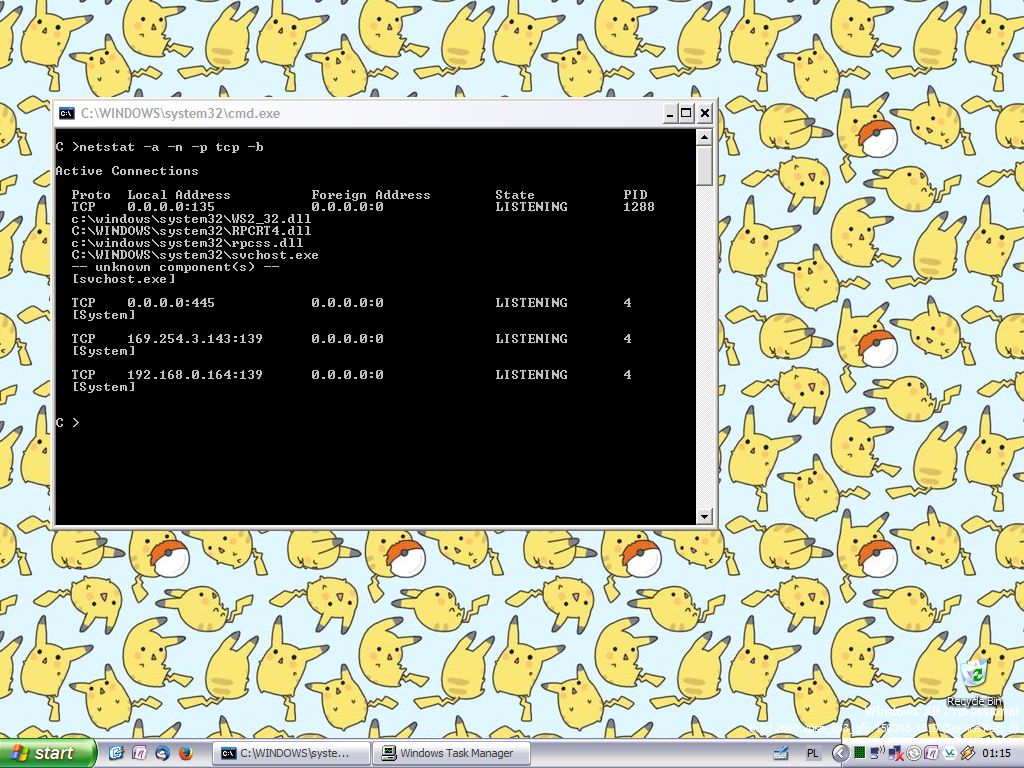The height and width of the screenshot is (768, 1024).
Task: Click the unknown component(s) line
Action: (176, 267)
